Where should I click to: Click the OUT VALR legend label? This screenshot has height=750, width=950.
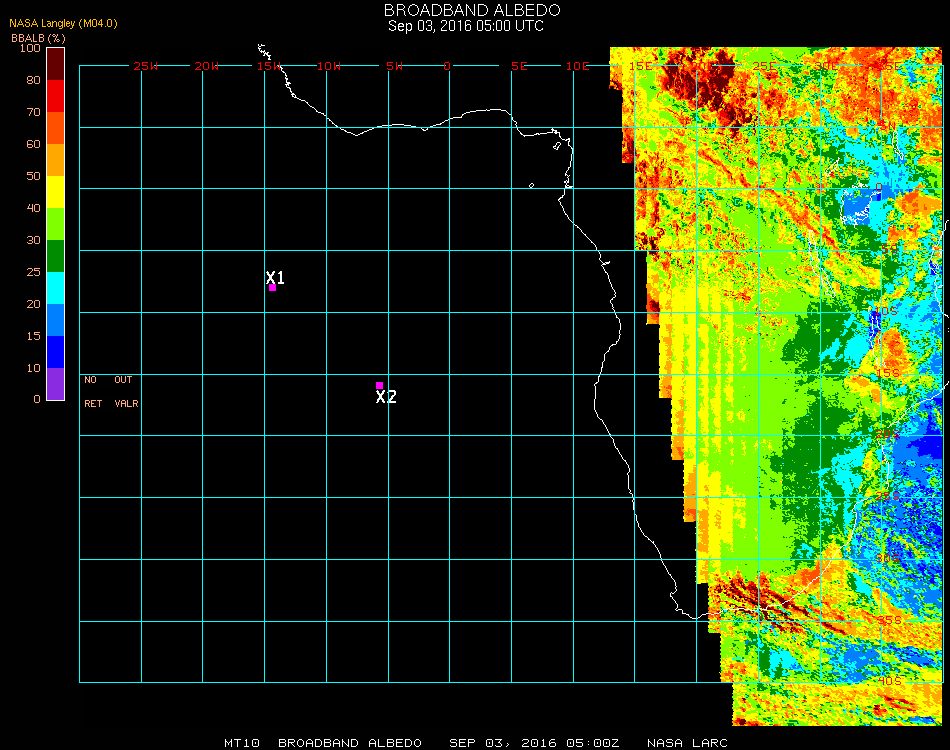pos(125,392)
